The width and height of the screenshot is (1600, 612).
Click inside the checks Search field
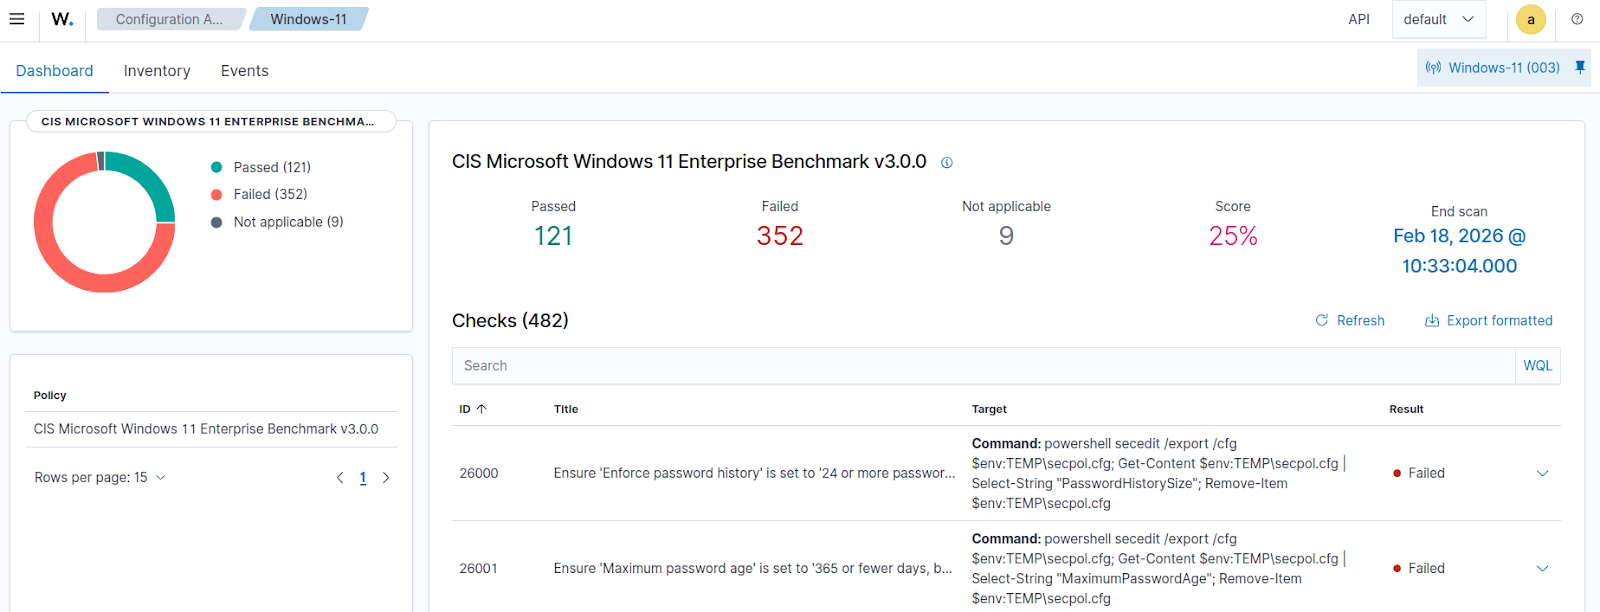984,366
